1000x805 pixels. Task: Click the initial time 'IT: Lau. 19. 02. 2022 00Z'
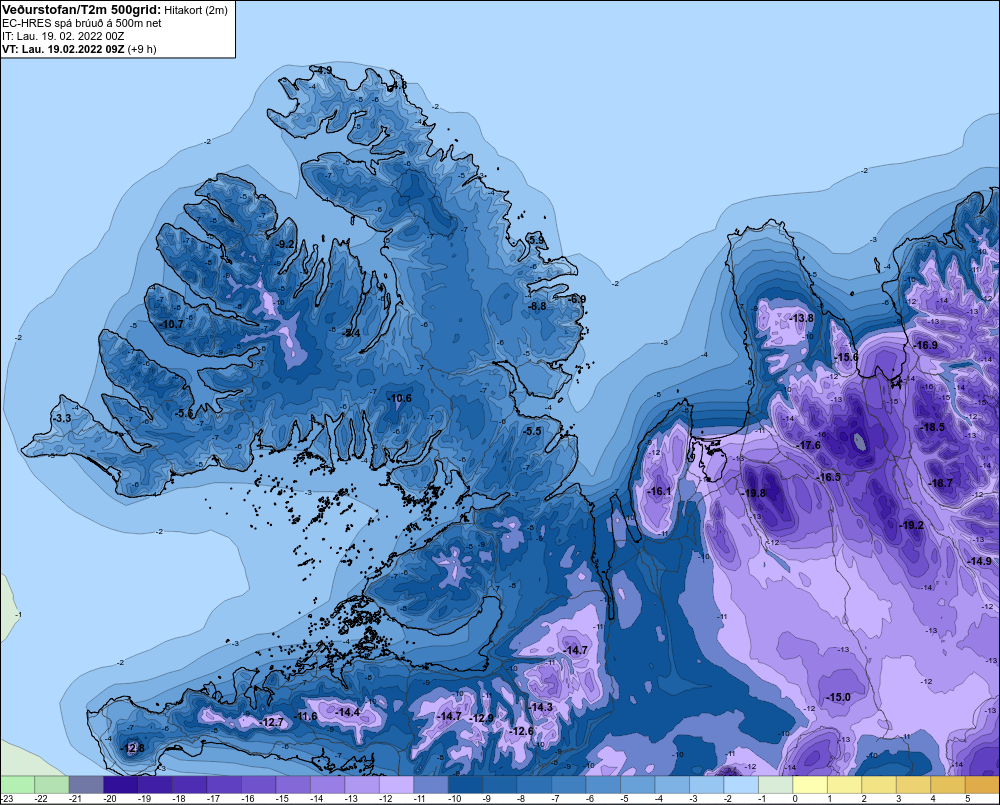click(x=63, y=36)
